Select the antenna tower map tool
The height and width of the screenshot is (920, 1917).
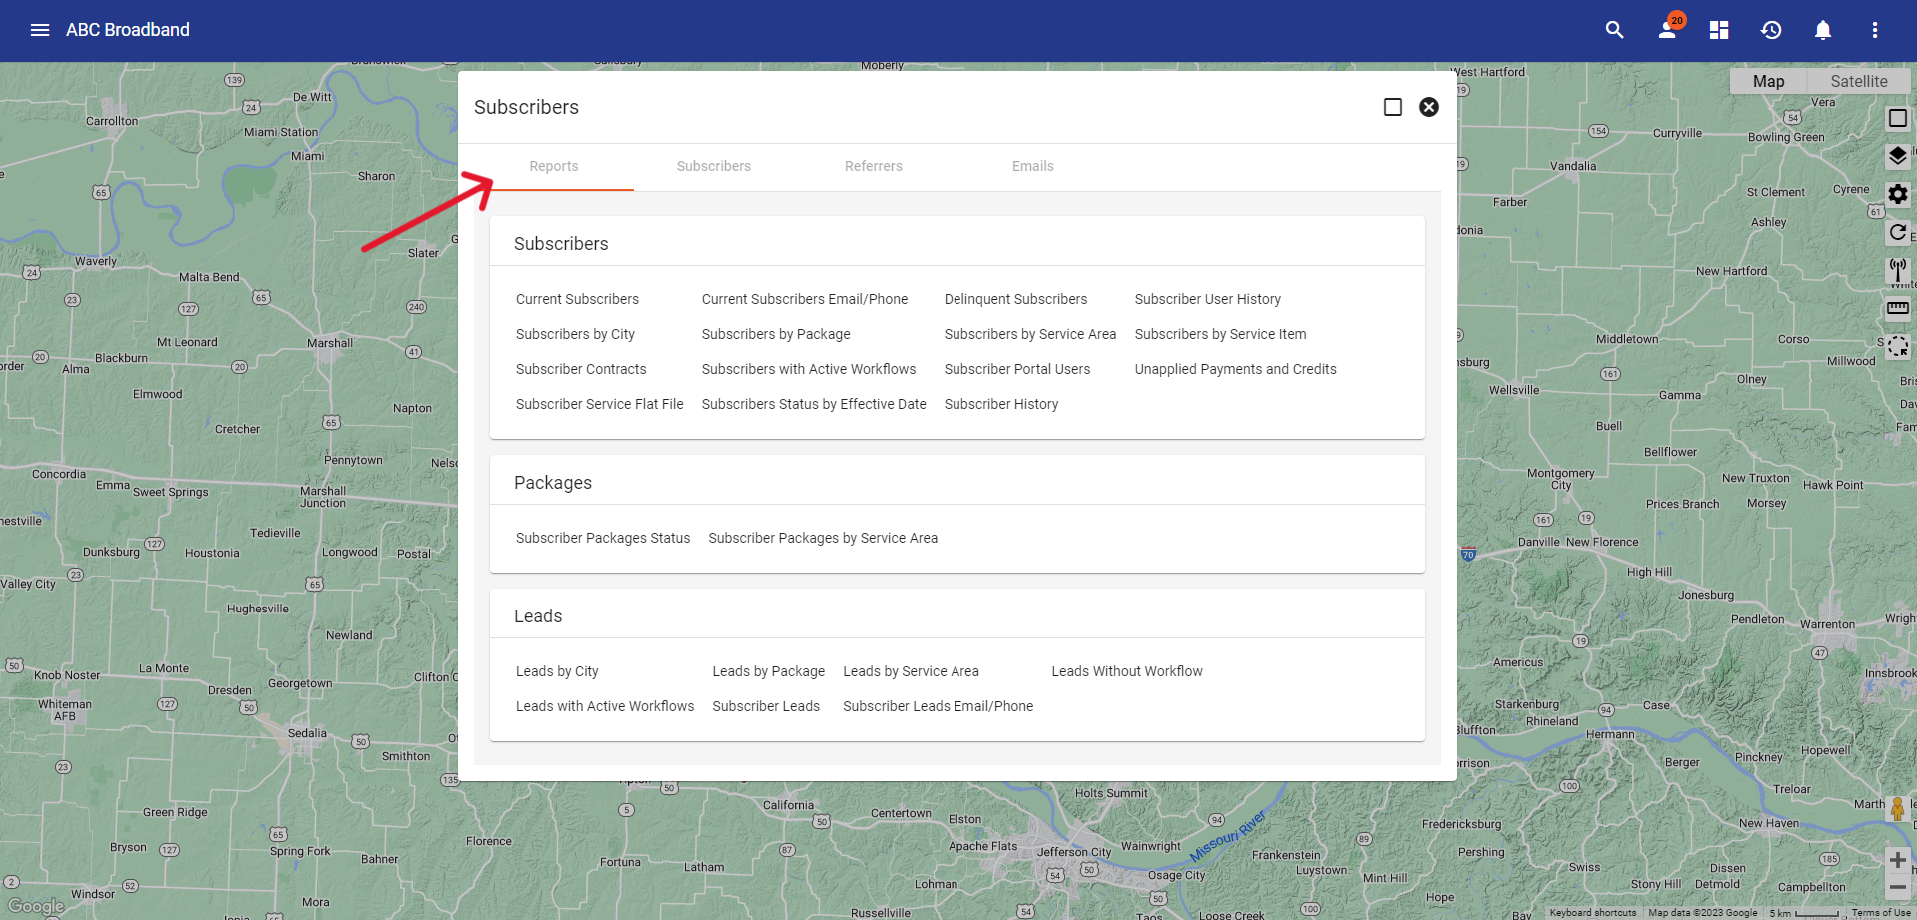click(x=1897, y=270)
